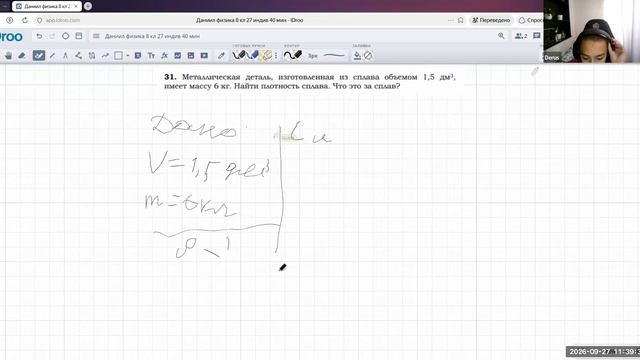The height and width of the screenshot is (360, 640).
Task: Insert a formula with fx tool
Action: click(164, 56)
